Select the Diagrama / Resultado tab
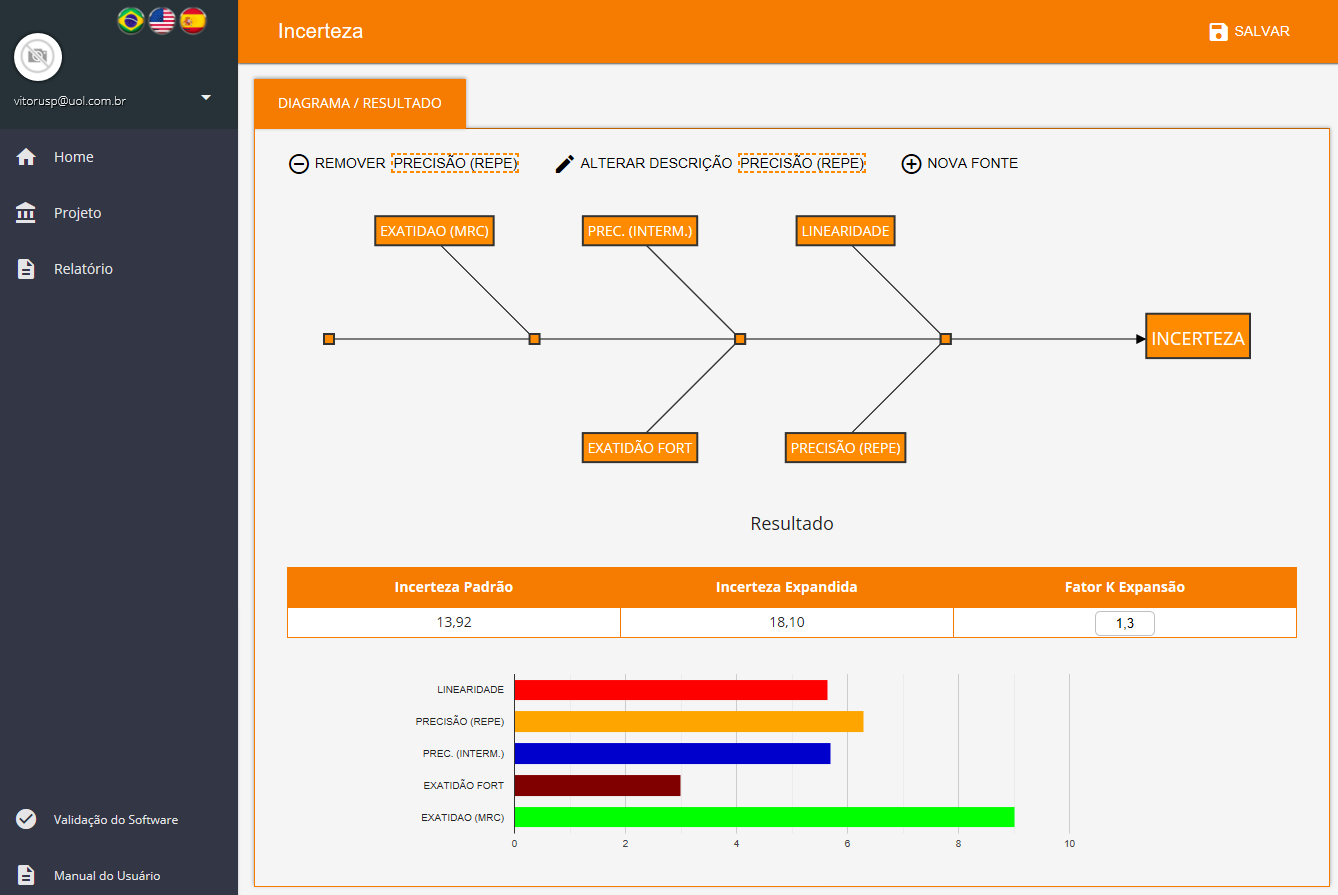This screenshot has width=1338, height=895. pos(360,103)
